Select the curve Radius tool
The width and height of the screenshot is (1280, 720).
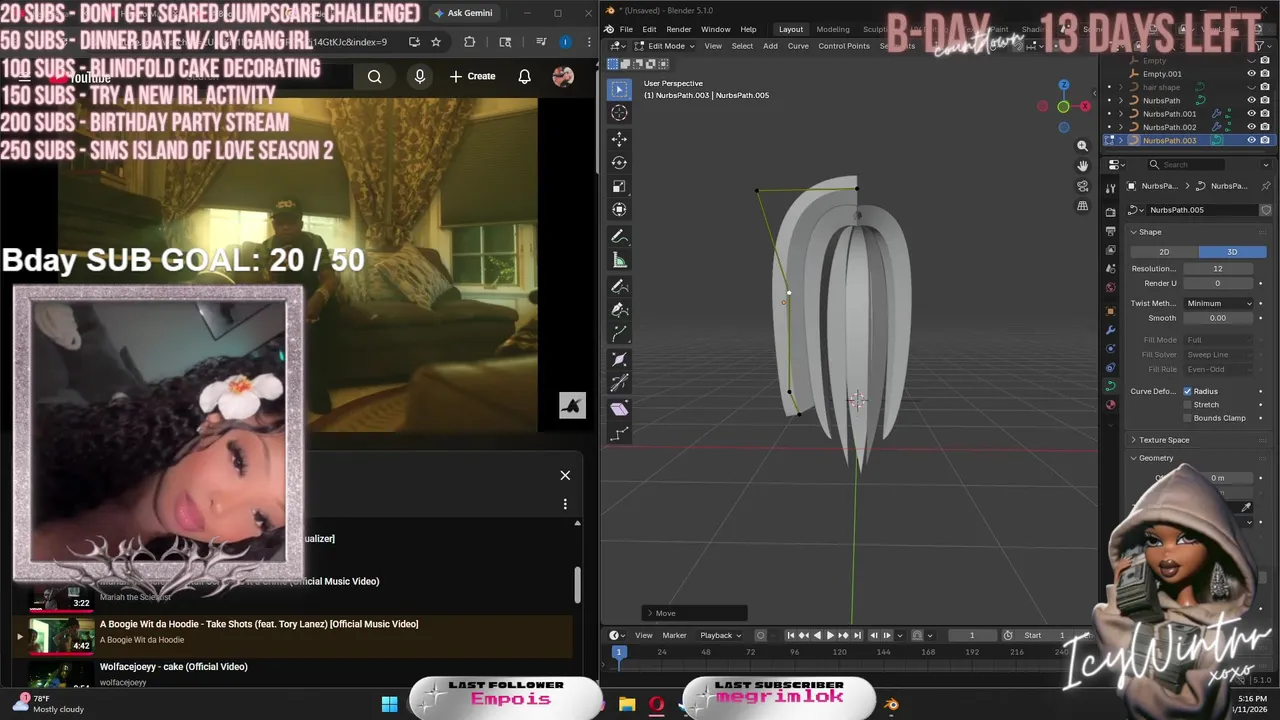pos(619,360)
